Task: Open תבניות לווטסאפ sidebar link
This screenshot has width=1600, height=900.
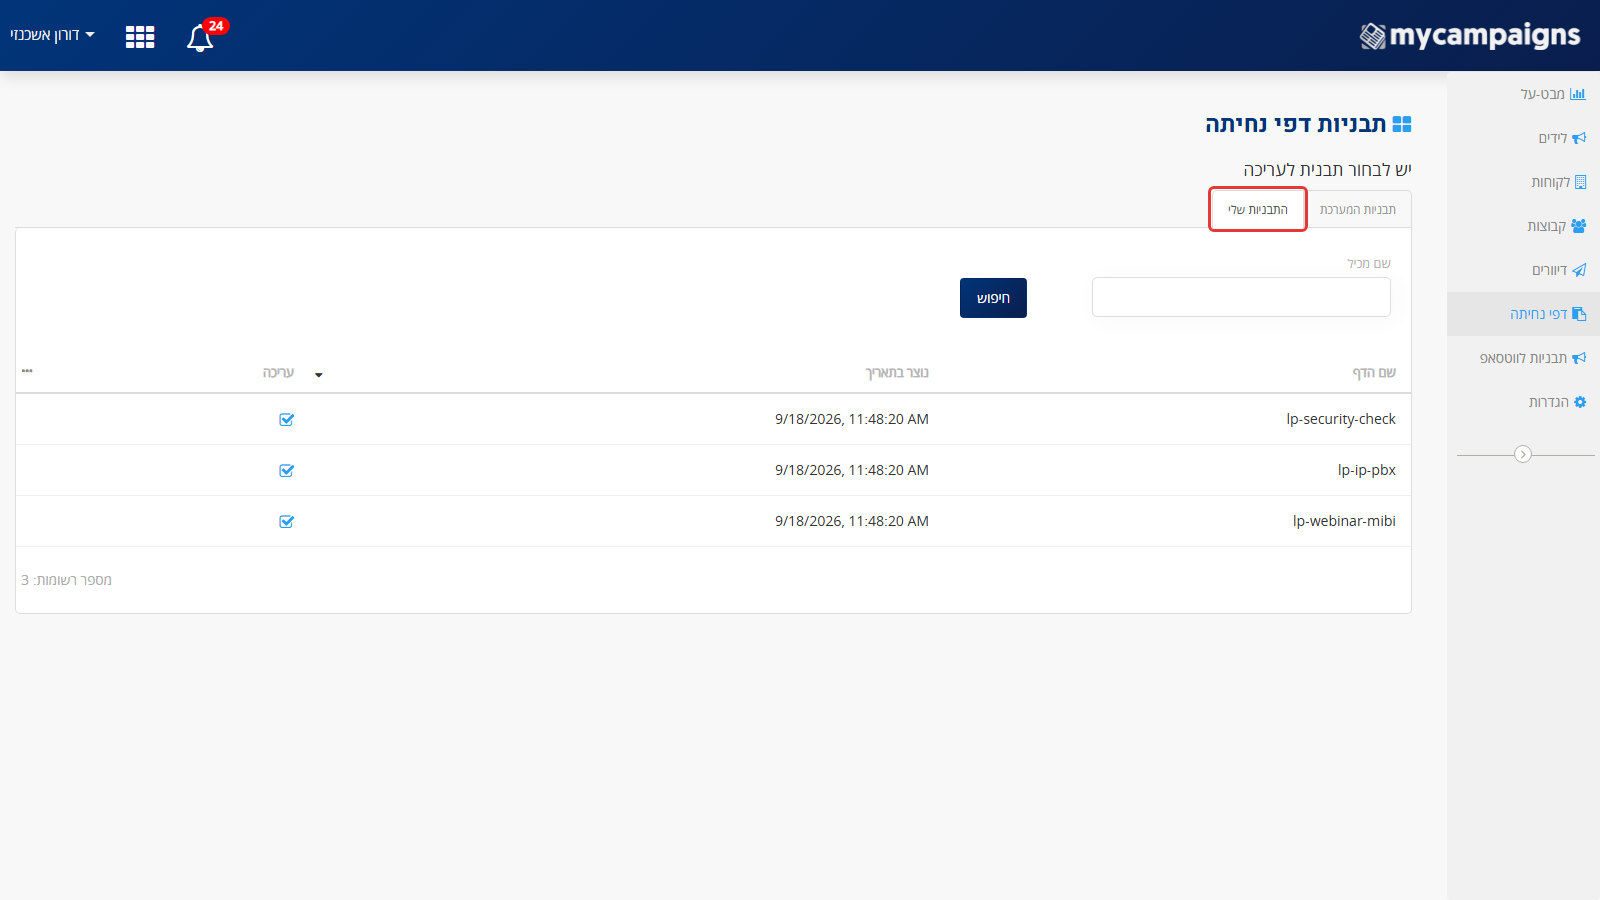Action: [x=1533, y=358]
